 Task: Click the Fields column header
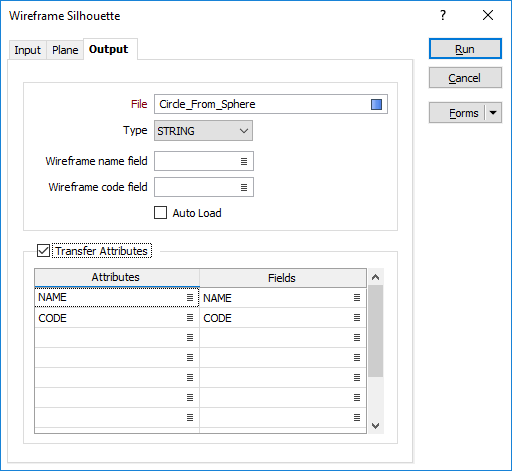tap(282, 278)
